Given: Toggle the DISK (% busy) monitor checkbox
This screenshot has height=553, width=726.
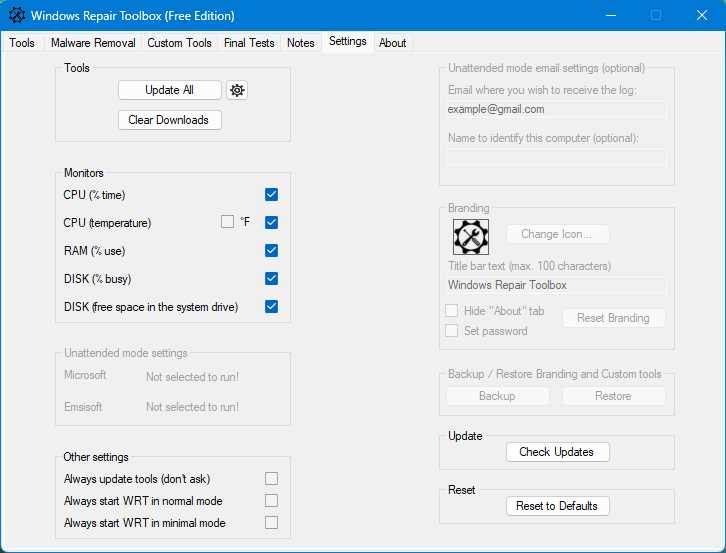Looking at the screenshot, I should pos(271,278).
